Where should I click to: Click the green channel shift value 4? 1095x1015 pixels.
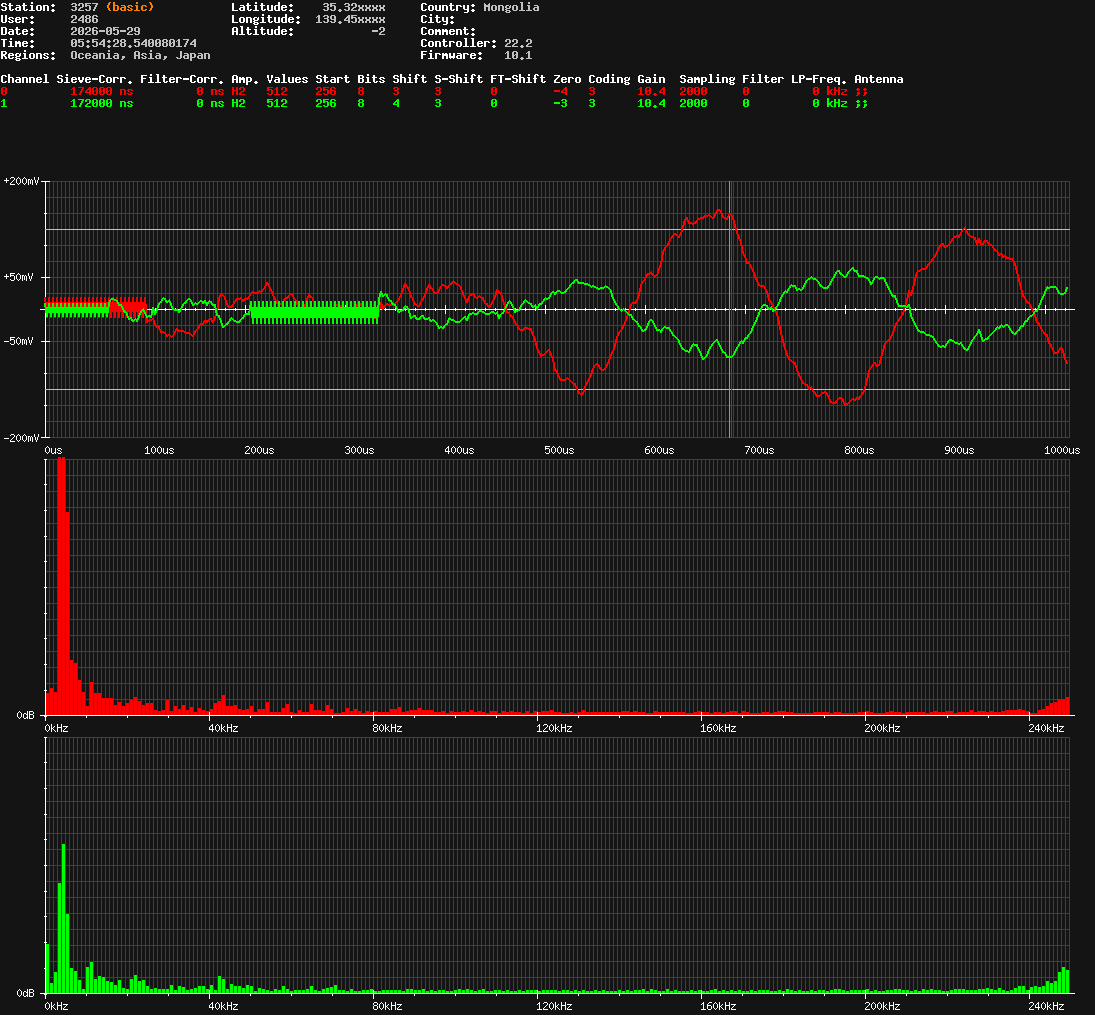[396, 103]
